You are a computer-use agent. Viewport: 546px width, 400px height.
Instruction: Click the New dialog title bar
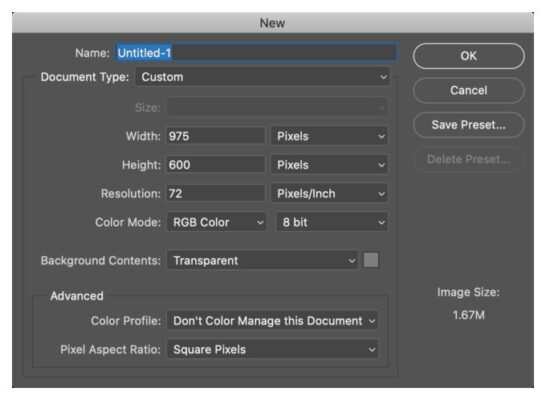[273, 23]
